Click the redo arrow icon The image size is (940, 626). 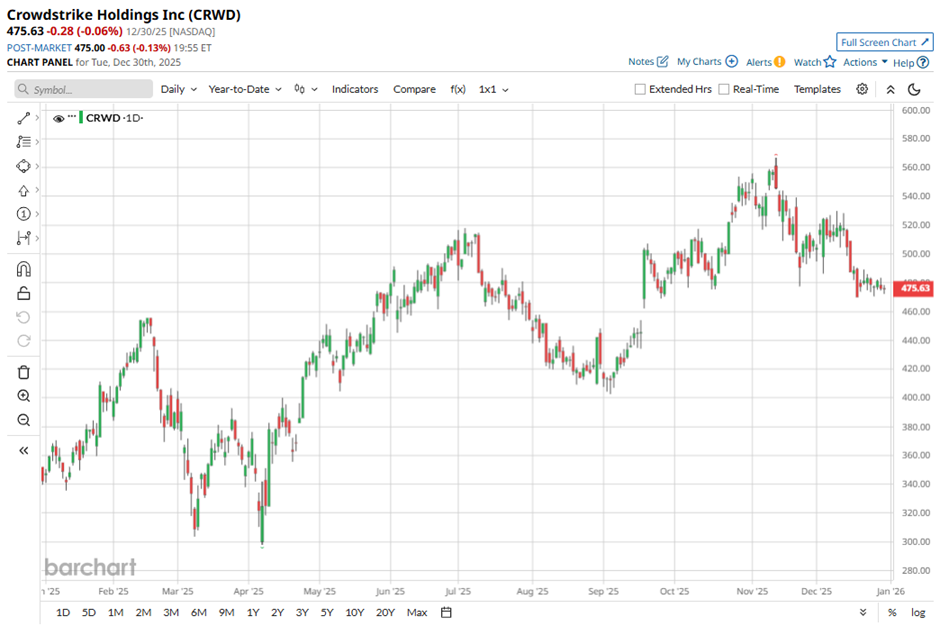coord(23,341)
